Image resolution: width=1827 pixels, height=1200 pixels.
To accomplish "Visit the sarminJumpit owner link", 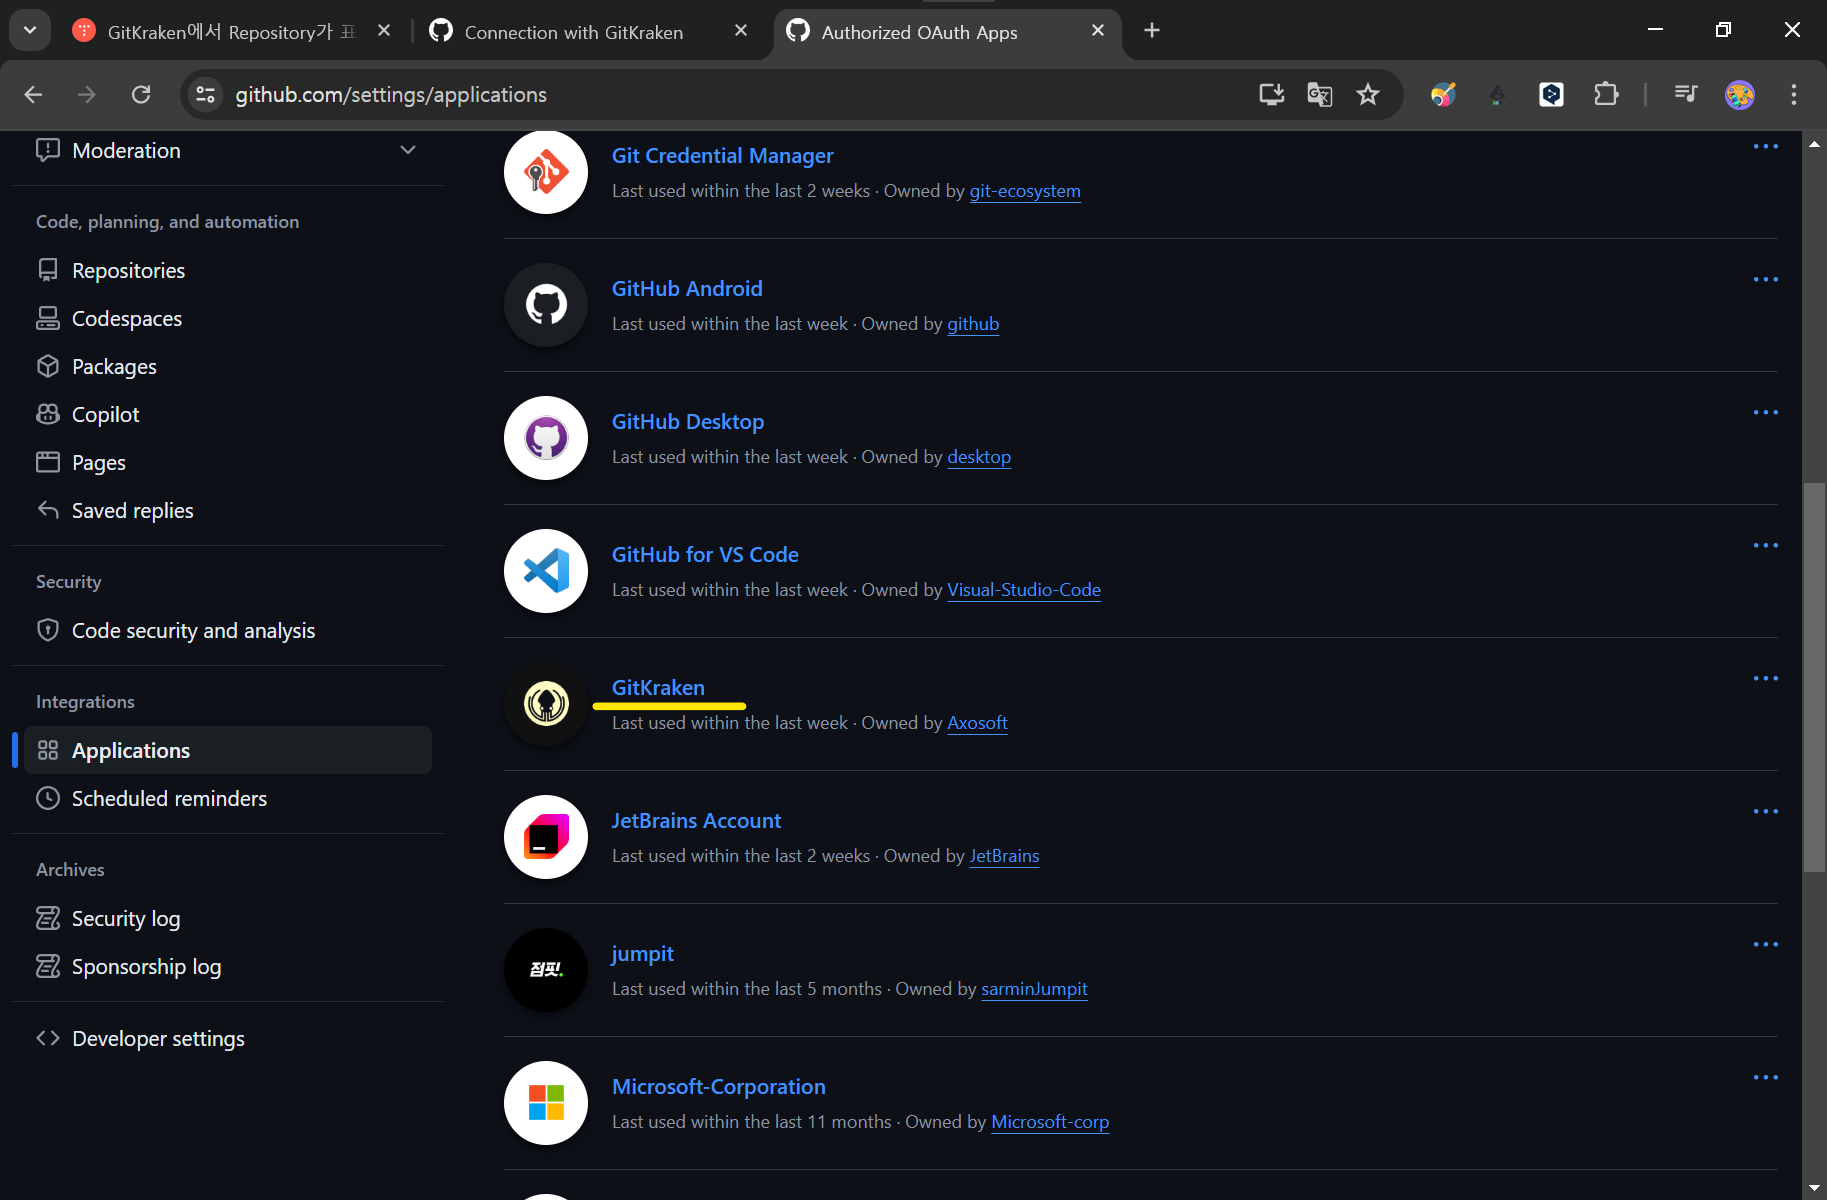I will (x=1034, y=989).
